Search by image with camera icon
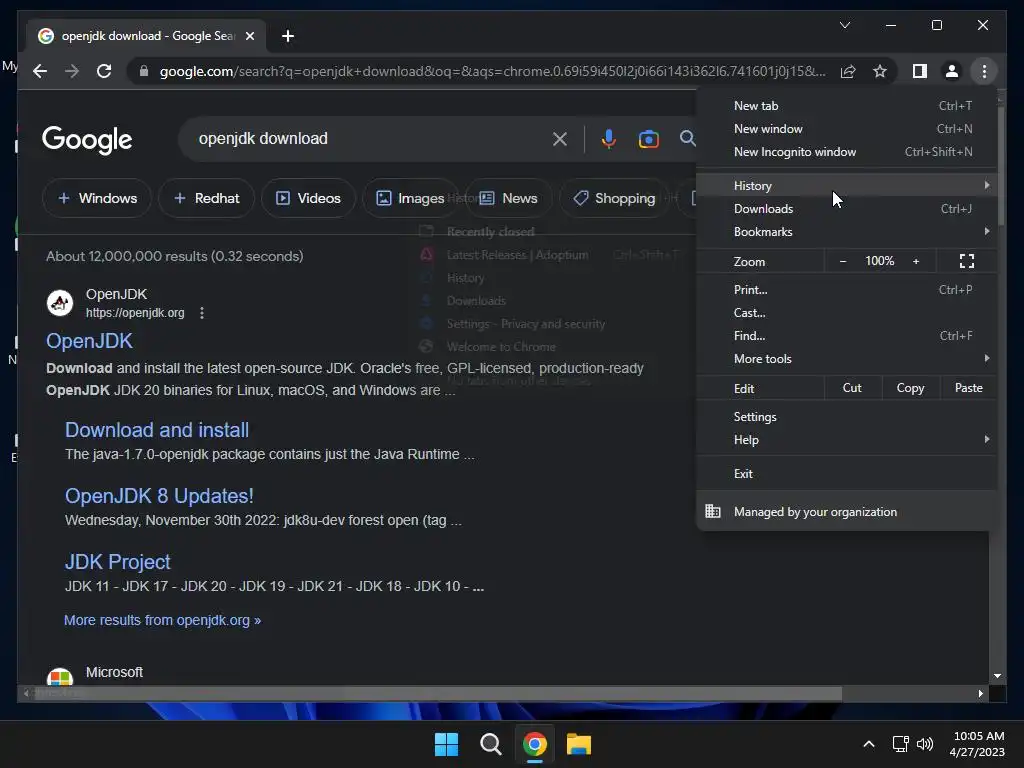Screen dimensions: 1024x768 [648, 138]
